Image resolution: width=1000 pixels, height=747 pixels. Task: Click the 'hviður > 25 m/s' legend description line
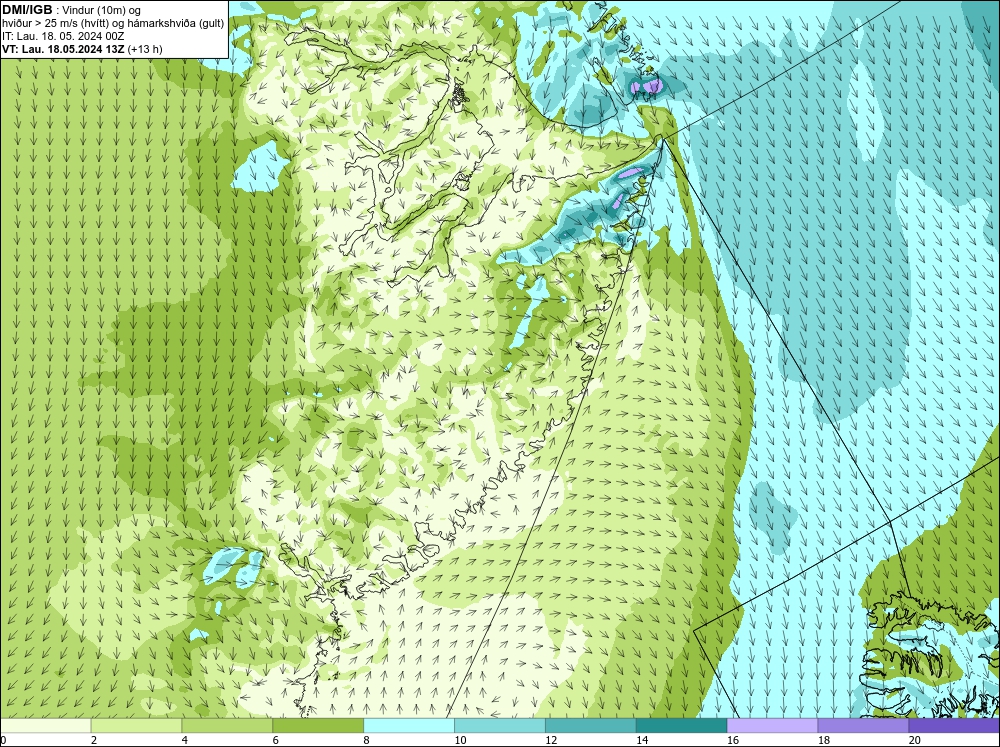[x=113, y=24]
